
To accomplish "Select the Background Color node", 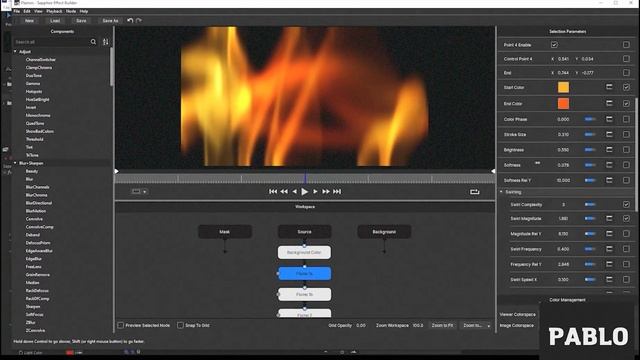I will click(x=304, y=252).
